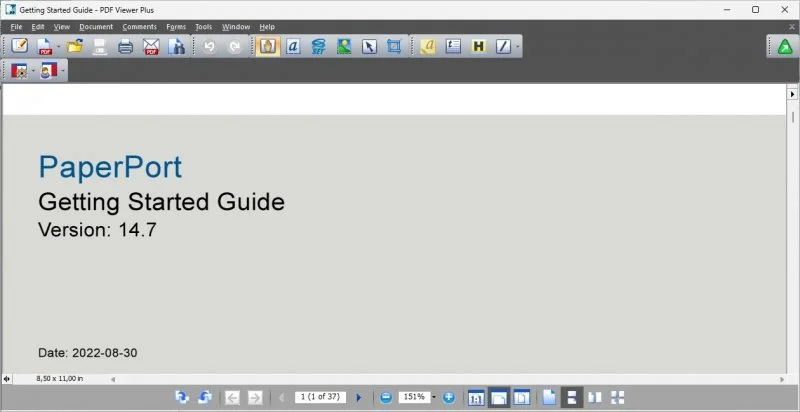Set actual size 1:1 view

[x=477, y=398]
